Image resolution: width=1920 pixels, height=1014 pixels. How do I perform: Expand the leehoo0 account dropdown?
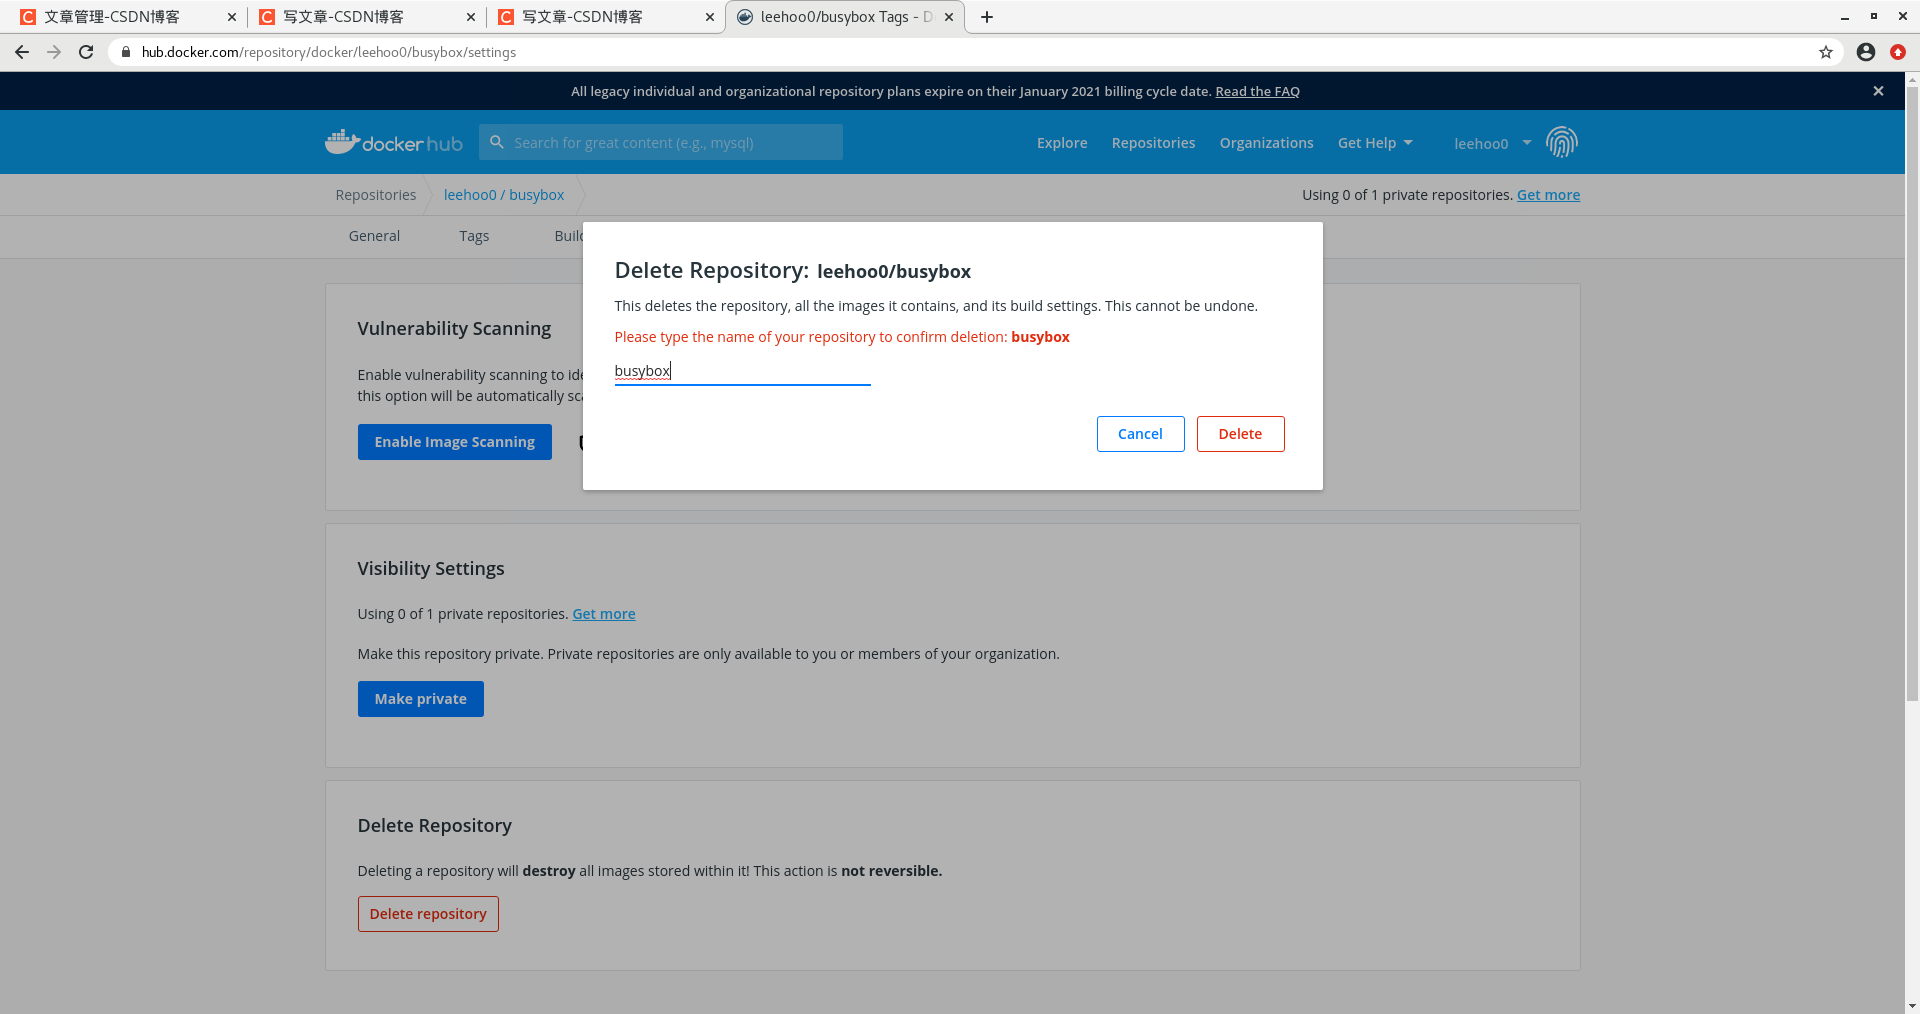point(1492,143)
